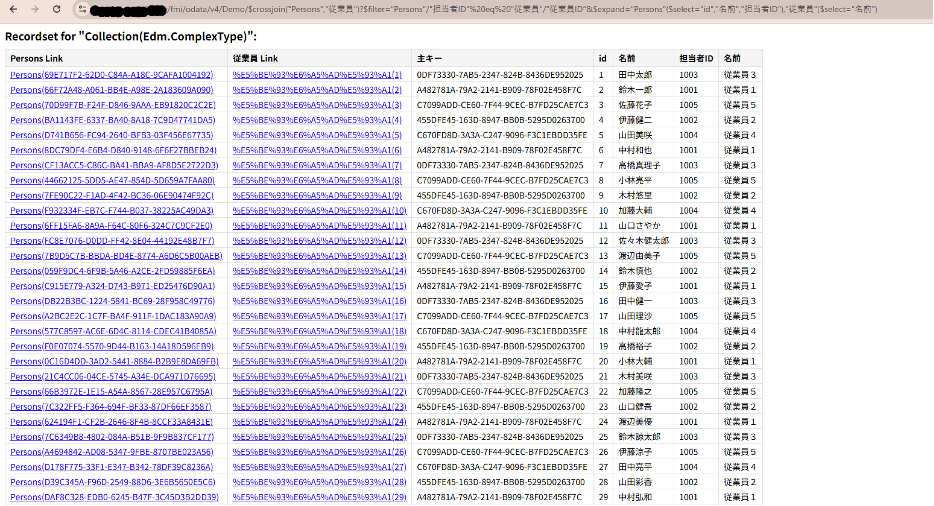Image resolution: width=934 pixels, height=506 pixels.
Task: Open the site information icon in address bar
Action: [x=84, y=9]
